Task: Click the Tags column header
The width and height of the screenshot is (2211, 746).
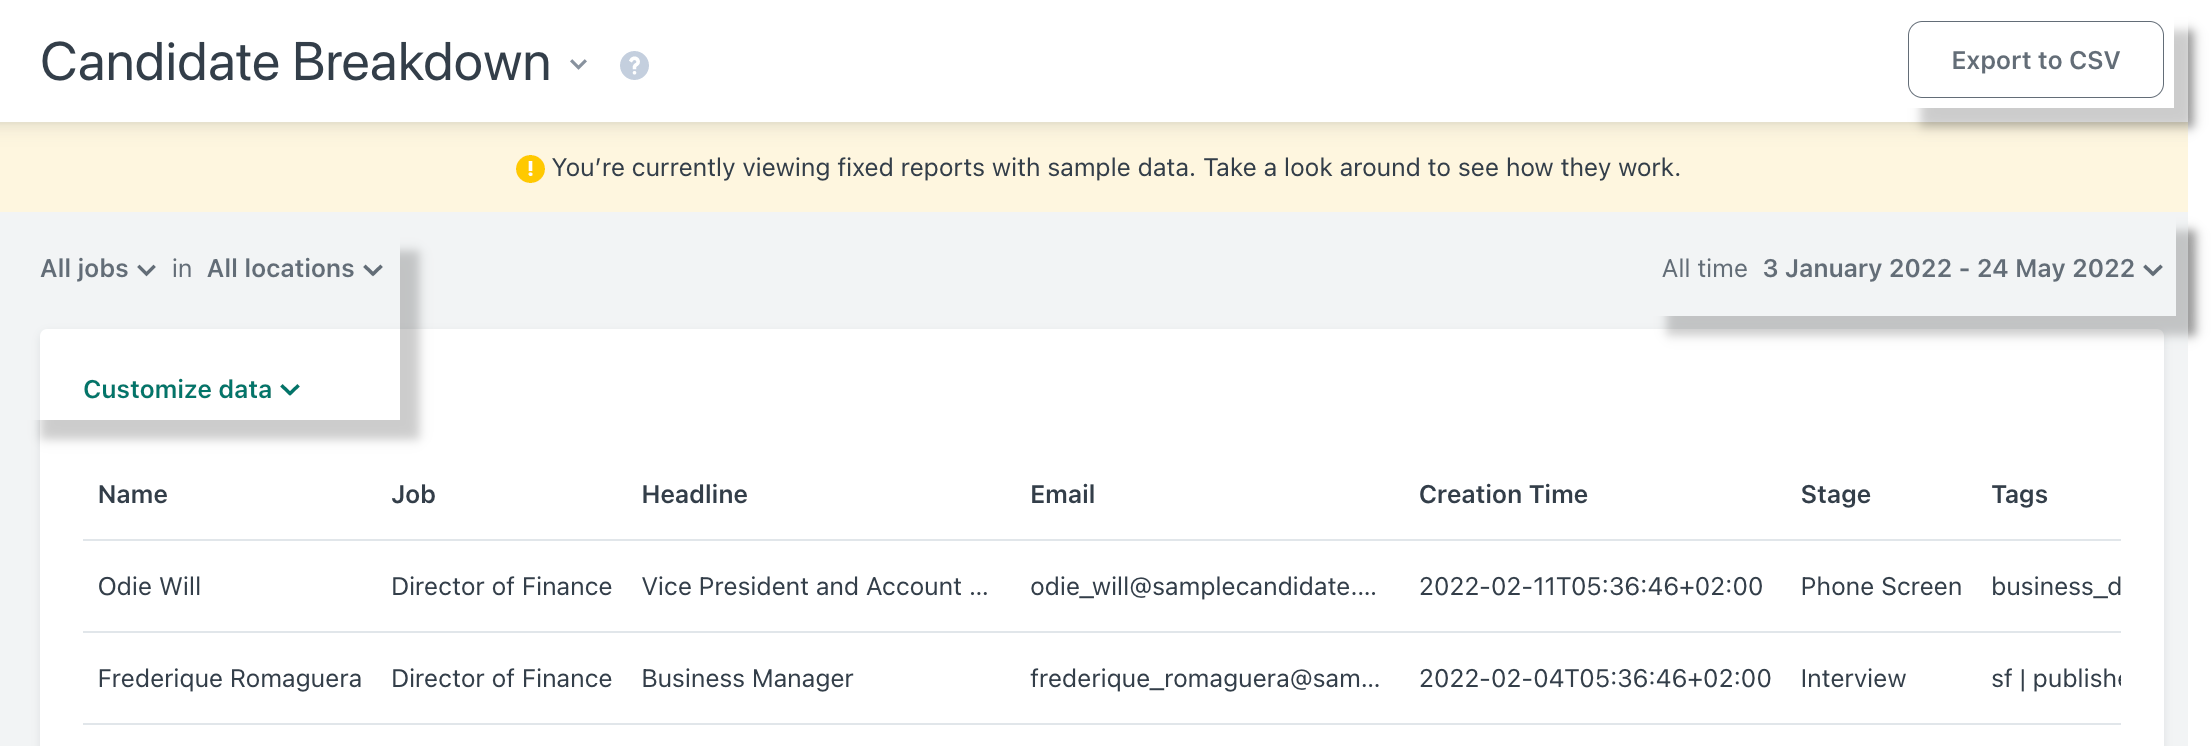Action: click(x=2019, y=494)
